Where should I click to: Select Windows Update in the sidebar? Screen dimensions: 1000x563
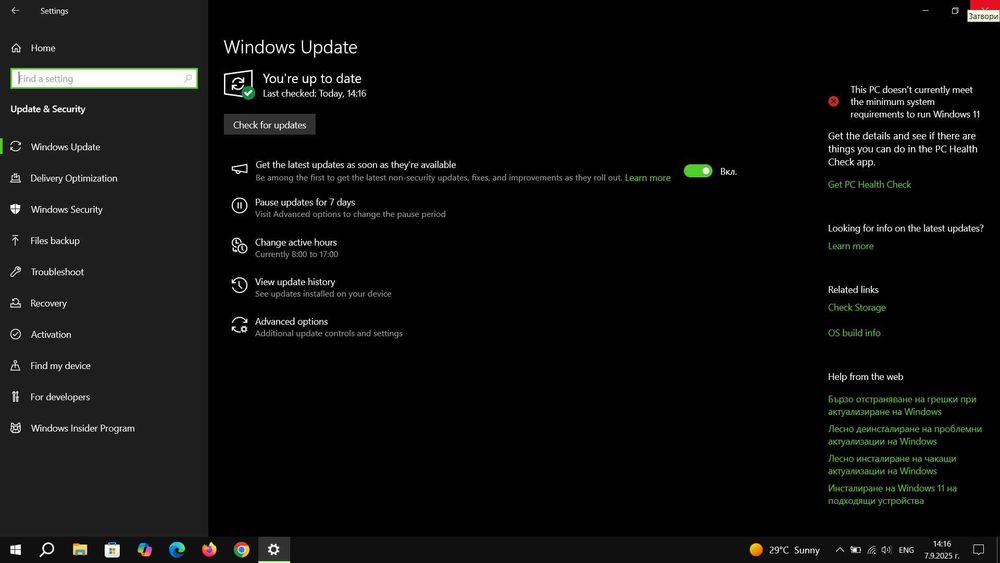tap(104, 147)
